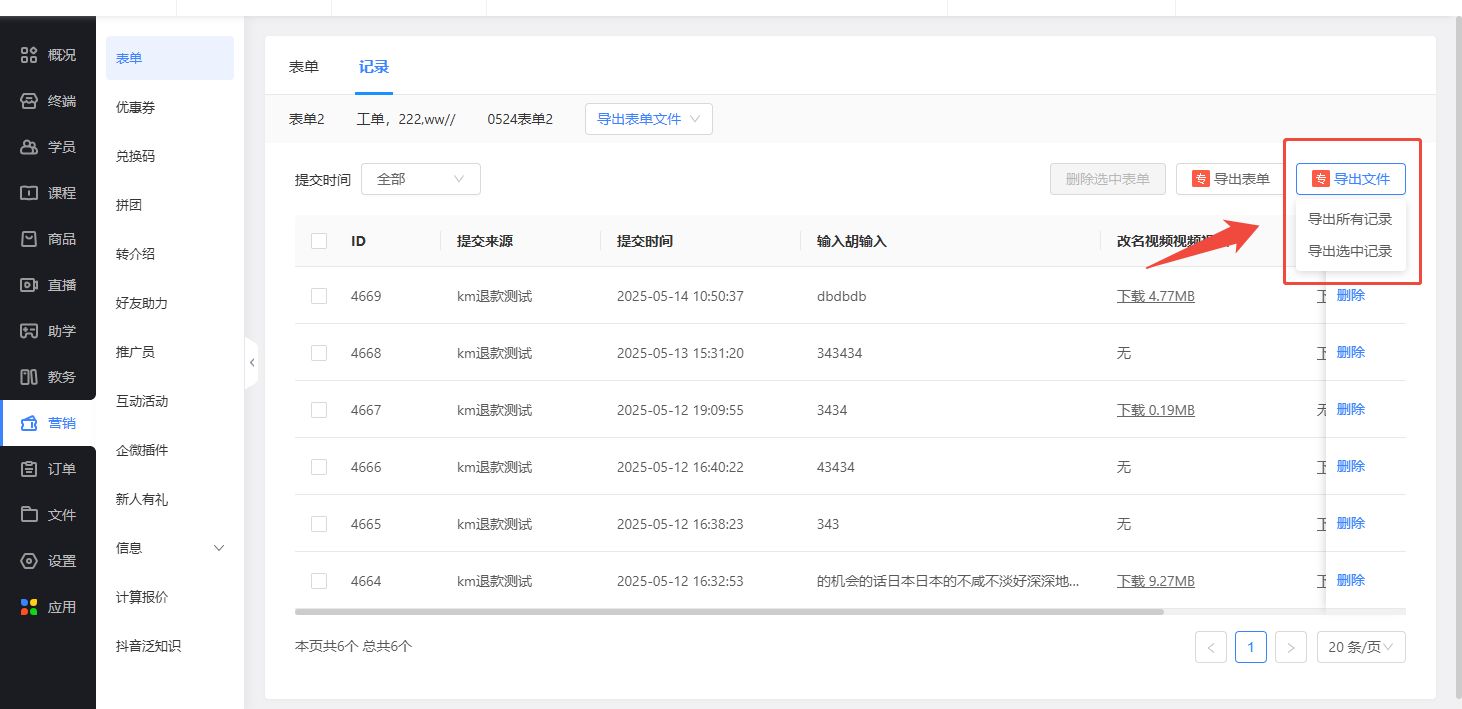Select the checkbox for record 4666
Image resolution: width=1462 pixels, height=709 pixels.
tap(319, 467)
